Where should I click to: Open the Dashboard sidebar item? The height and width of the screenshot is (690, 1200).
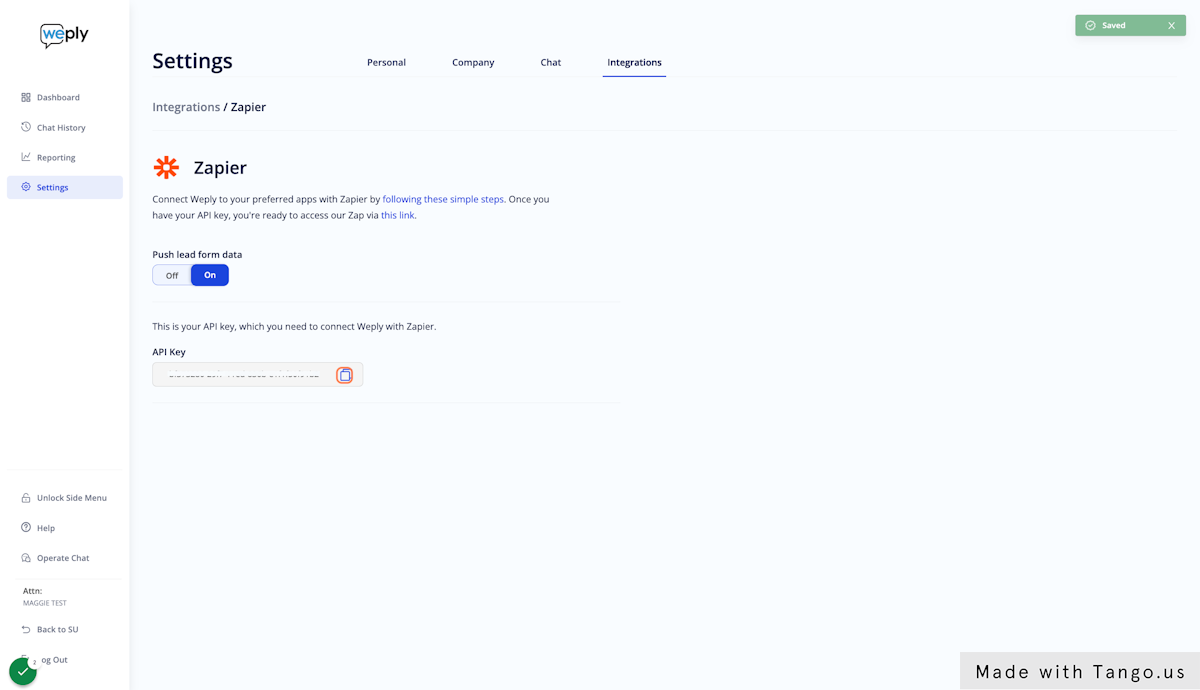[x=65, y=97]
